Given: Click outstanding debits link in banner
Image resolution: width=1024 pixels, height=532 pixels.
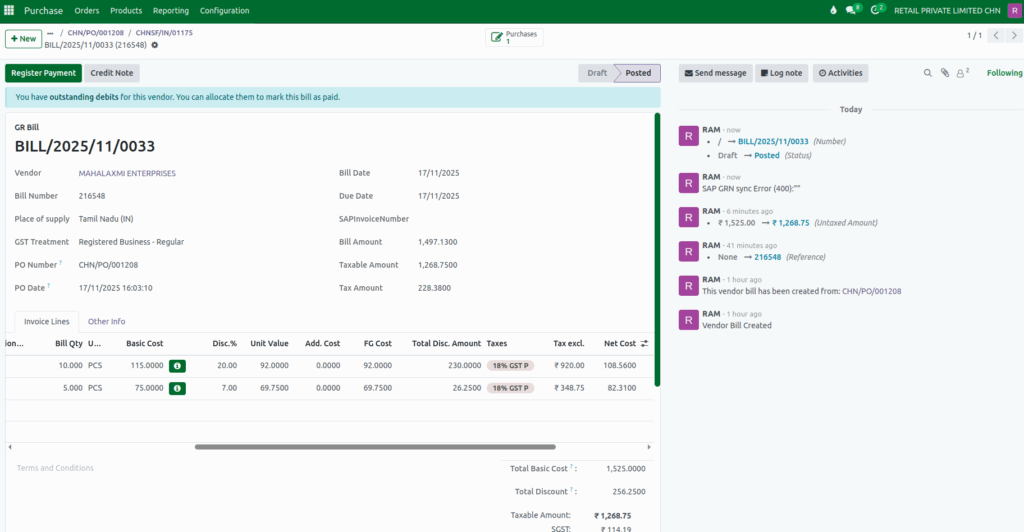Looking at the screenshot, I should 84,97.
